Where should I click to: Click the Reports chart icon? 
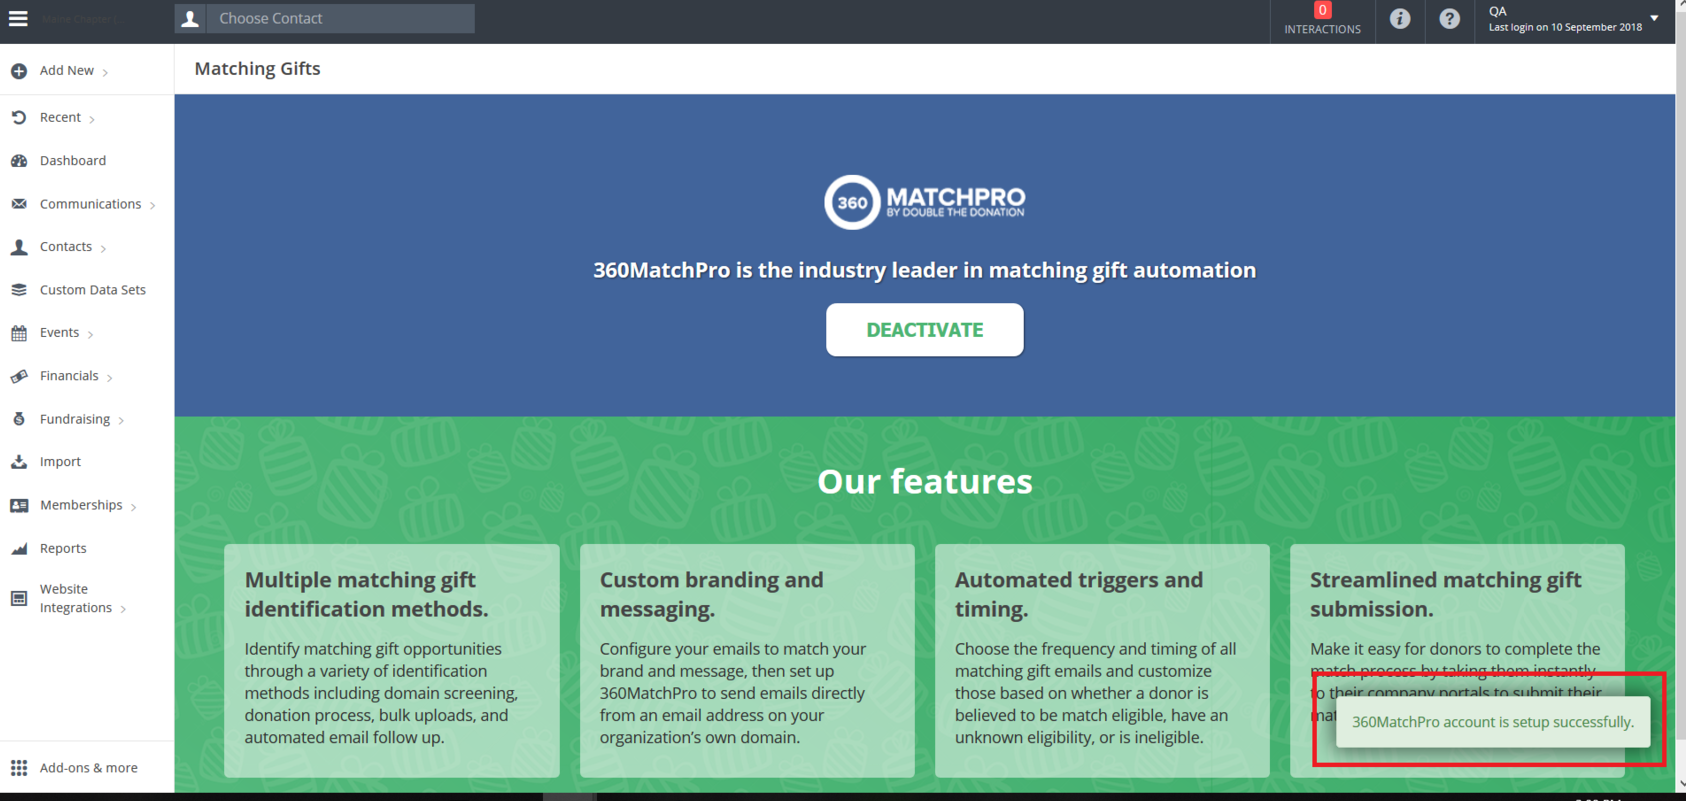pos(19,548)
